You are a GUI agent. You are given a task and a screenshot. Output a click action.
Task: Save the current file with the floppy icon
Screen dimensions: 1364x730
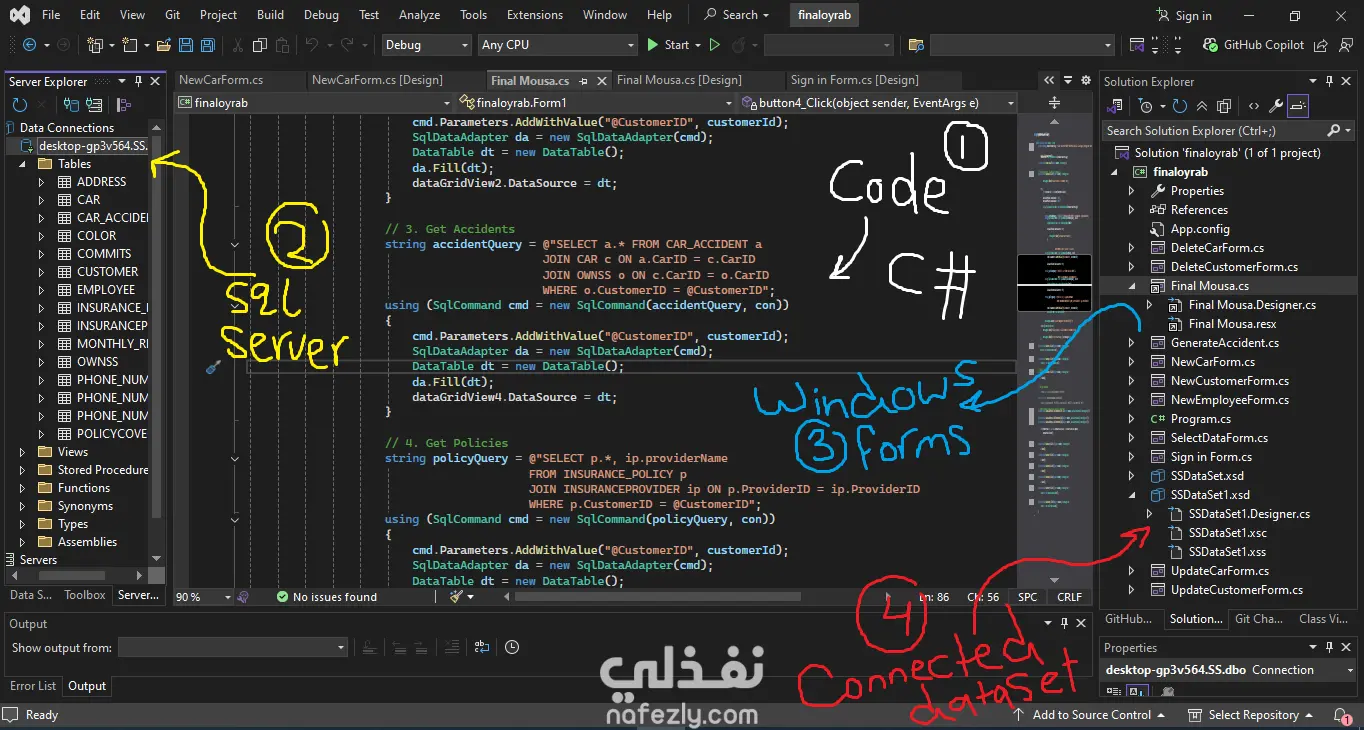(186, 45)
